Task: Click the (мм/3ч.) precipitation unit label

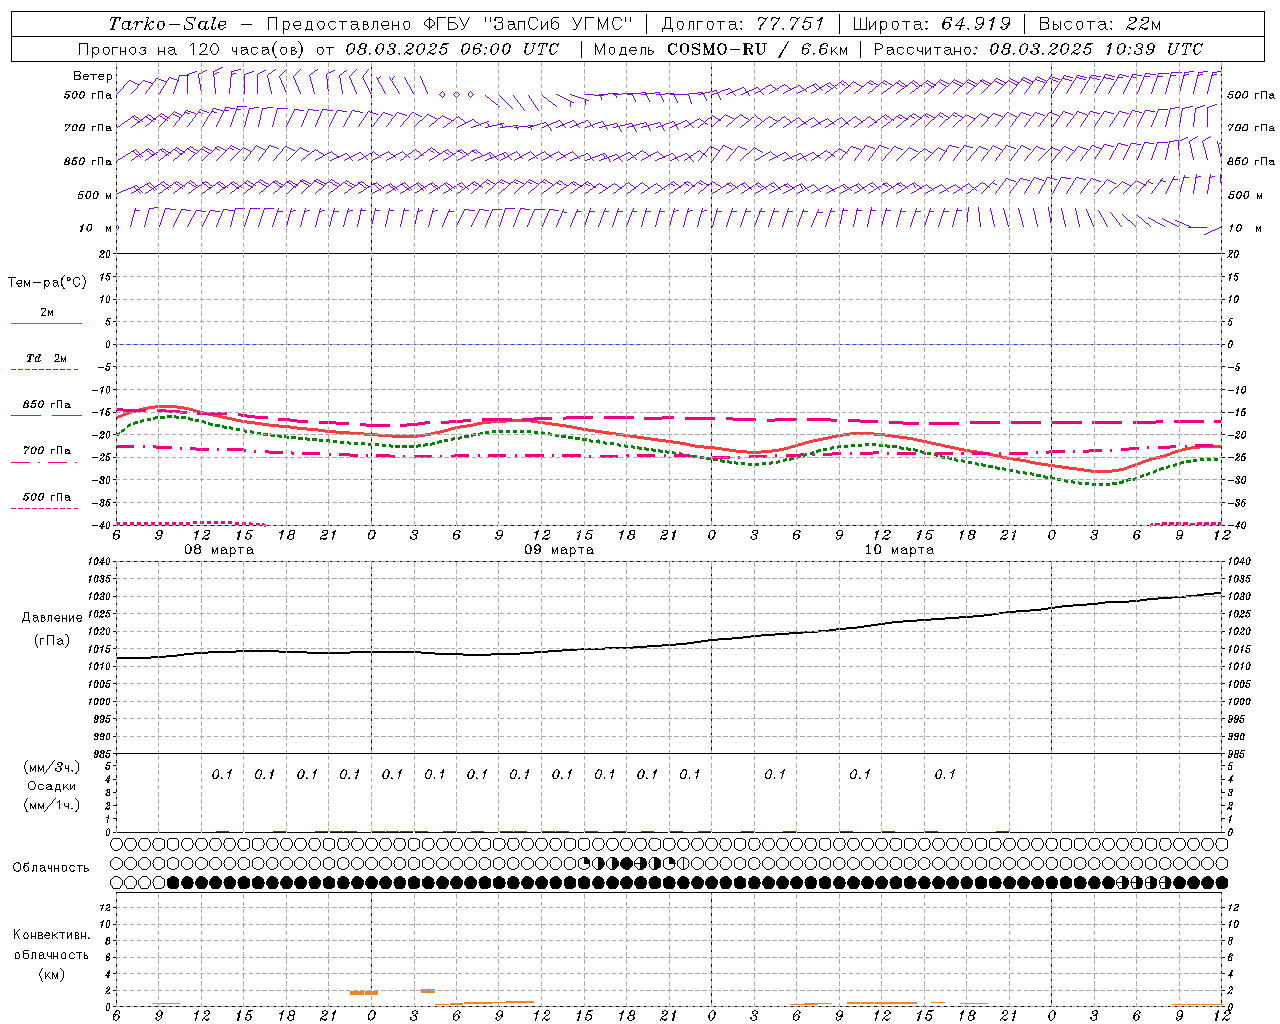Action: point(52,767)
